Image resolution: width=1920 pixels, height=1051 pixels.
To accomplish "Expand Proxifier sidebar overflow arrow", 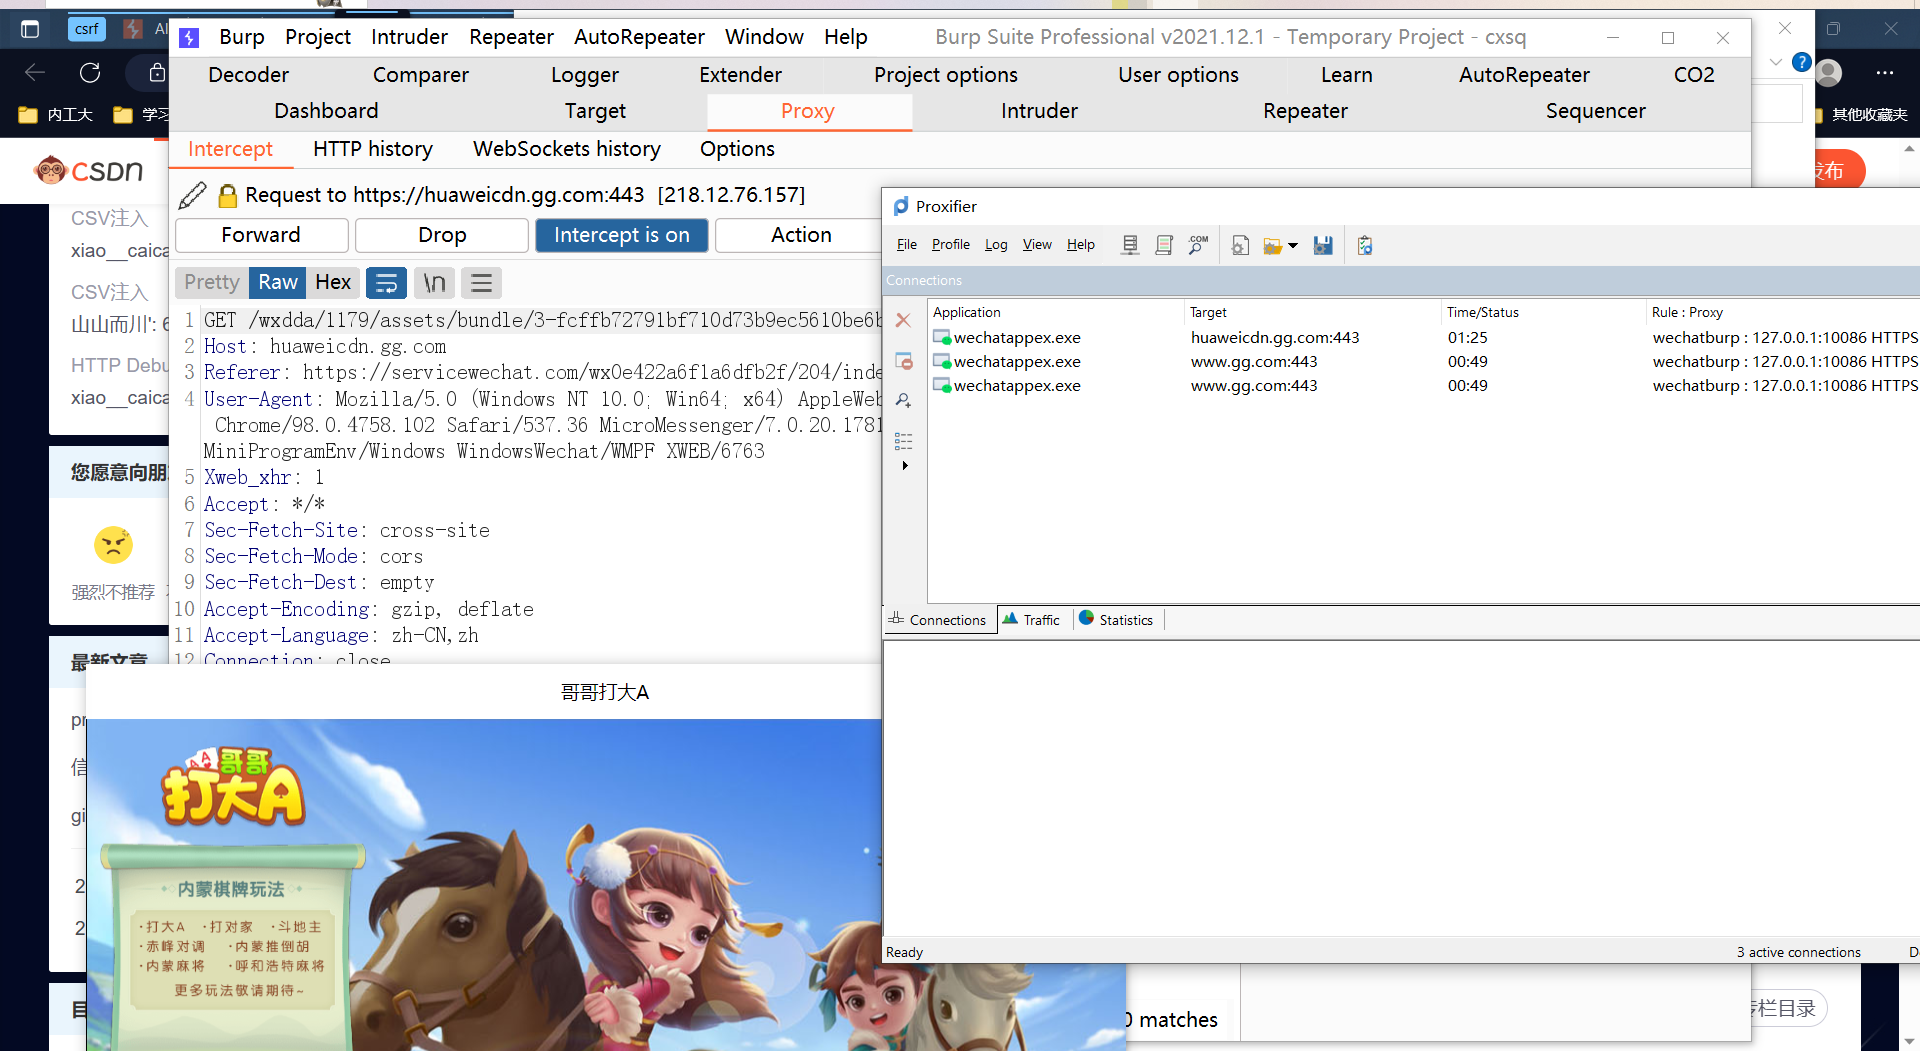I will 905,465.
